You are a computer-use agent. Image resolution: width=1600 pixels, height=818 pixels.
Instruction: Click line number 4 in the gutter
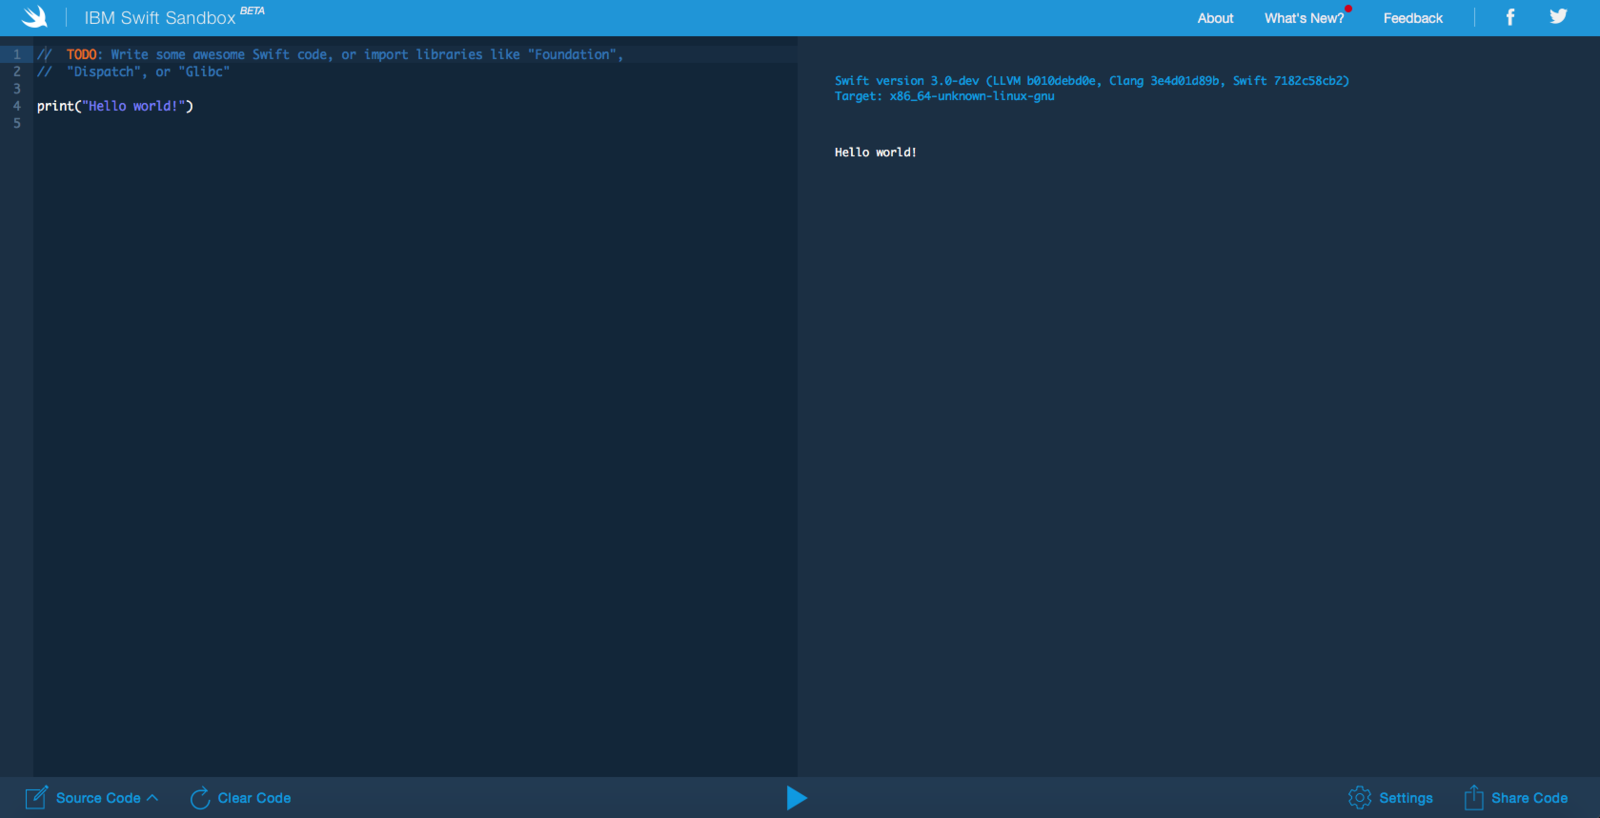[17, 106]
